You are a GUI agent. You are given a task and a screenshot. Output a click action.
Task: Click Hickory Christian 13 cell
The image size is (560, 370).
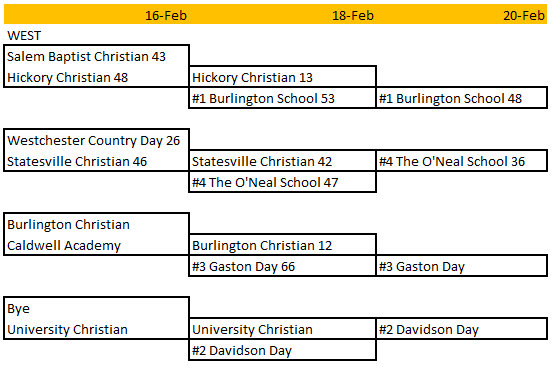point(282,77)
